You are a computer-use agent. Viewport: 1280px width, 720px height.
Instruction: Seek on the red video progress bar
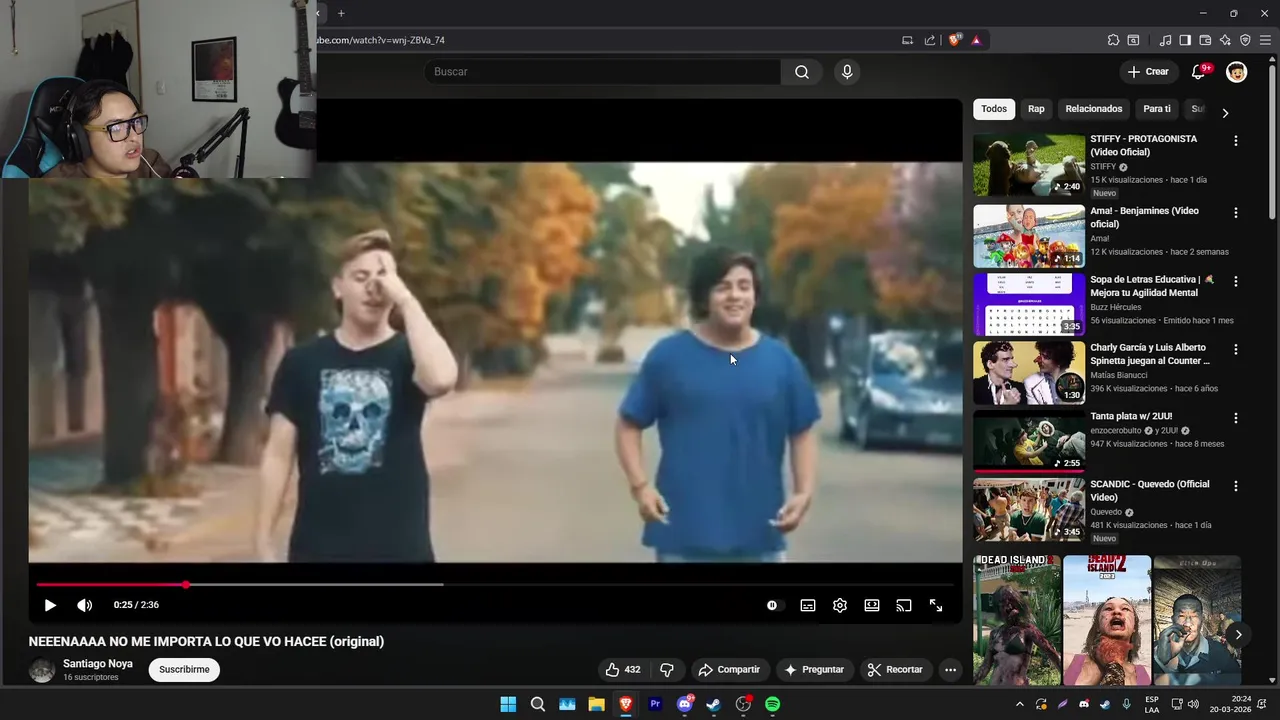pyautogui.click(x=495, y=584)
